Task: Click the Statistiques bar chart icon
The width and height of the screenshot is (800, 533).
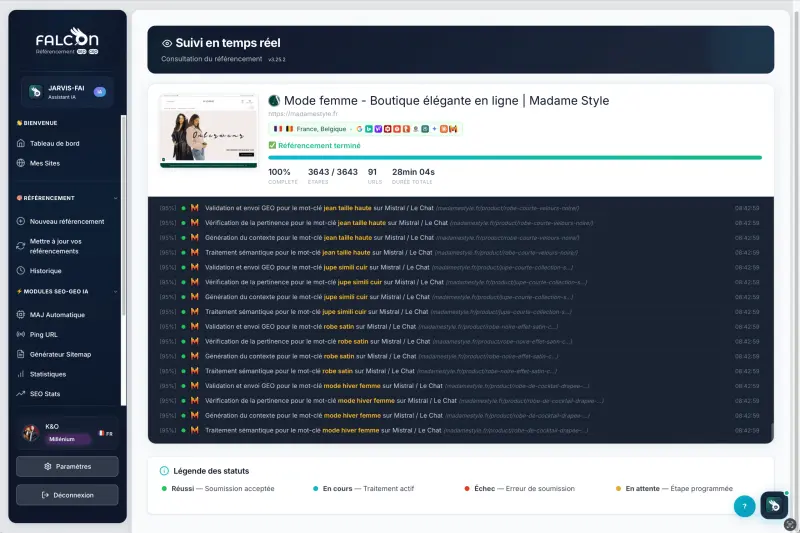Action: [21, 374]
